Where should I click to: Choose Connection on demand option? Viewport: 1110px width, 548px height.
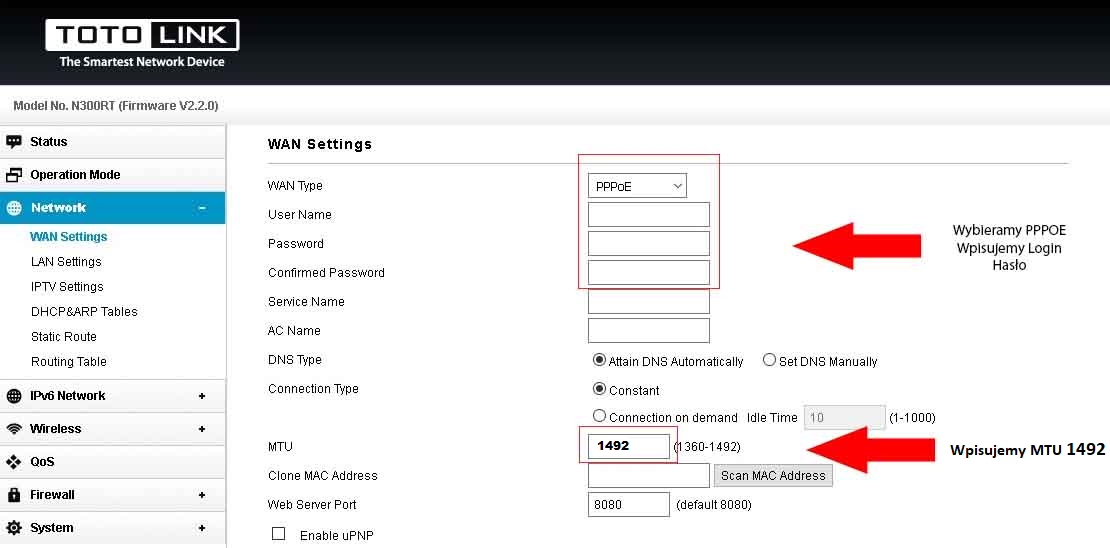599,416
